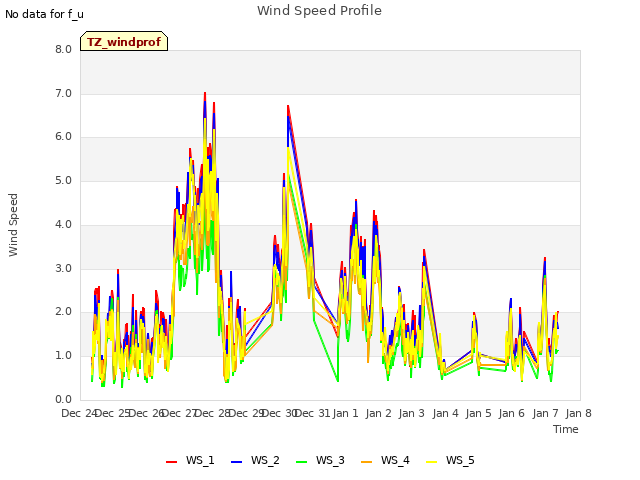Click the Jan 6 x-axis date label
The image size is (640, 480).
point(511,413)
